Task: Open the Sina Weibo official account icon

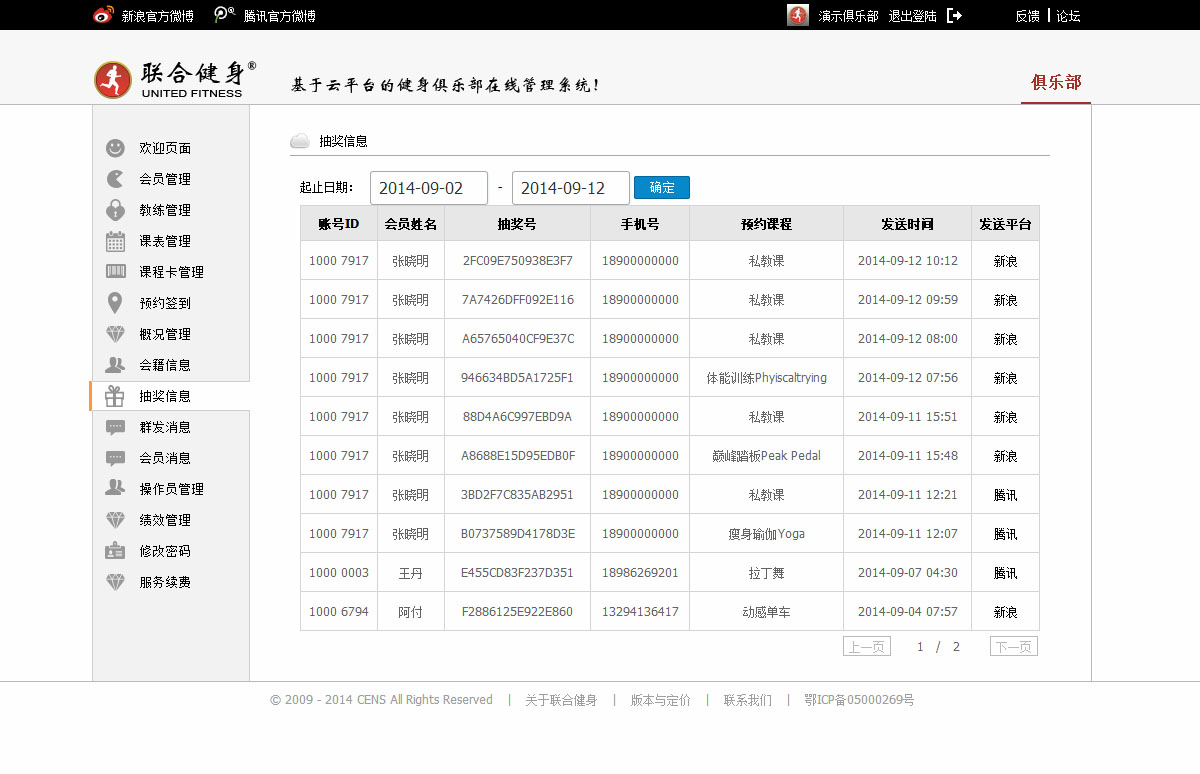Action: coord(103,16)
